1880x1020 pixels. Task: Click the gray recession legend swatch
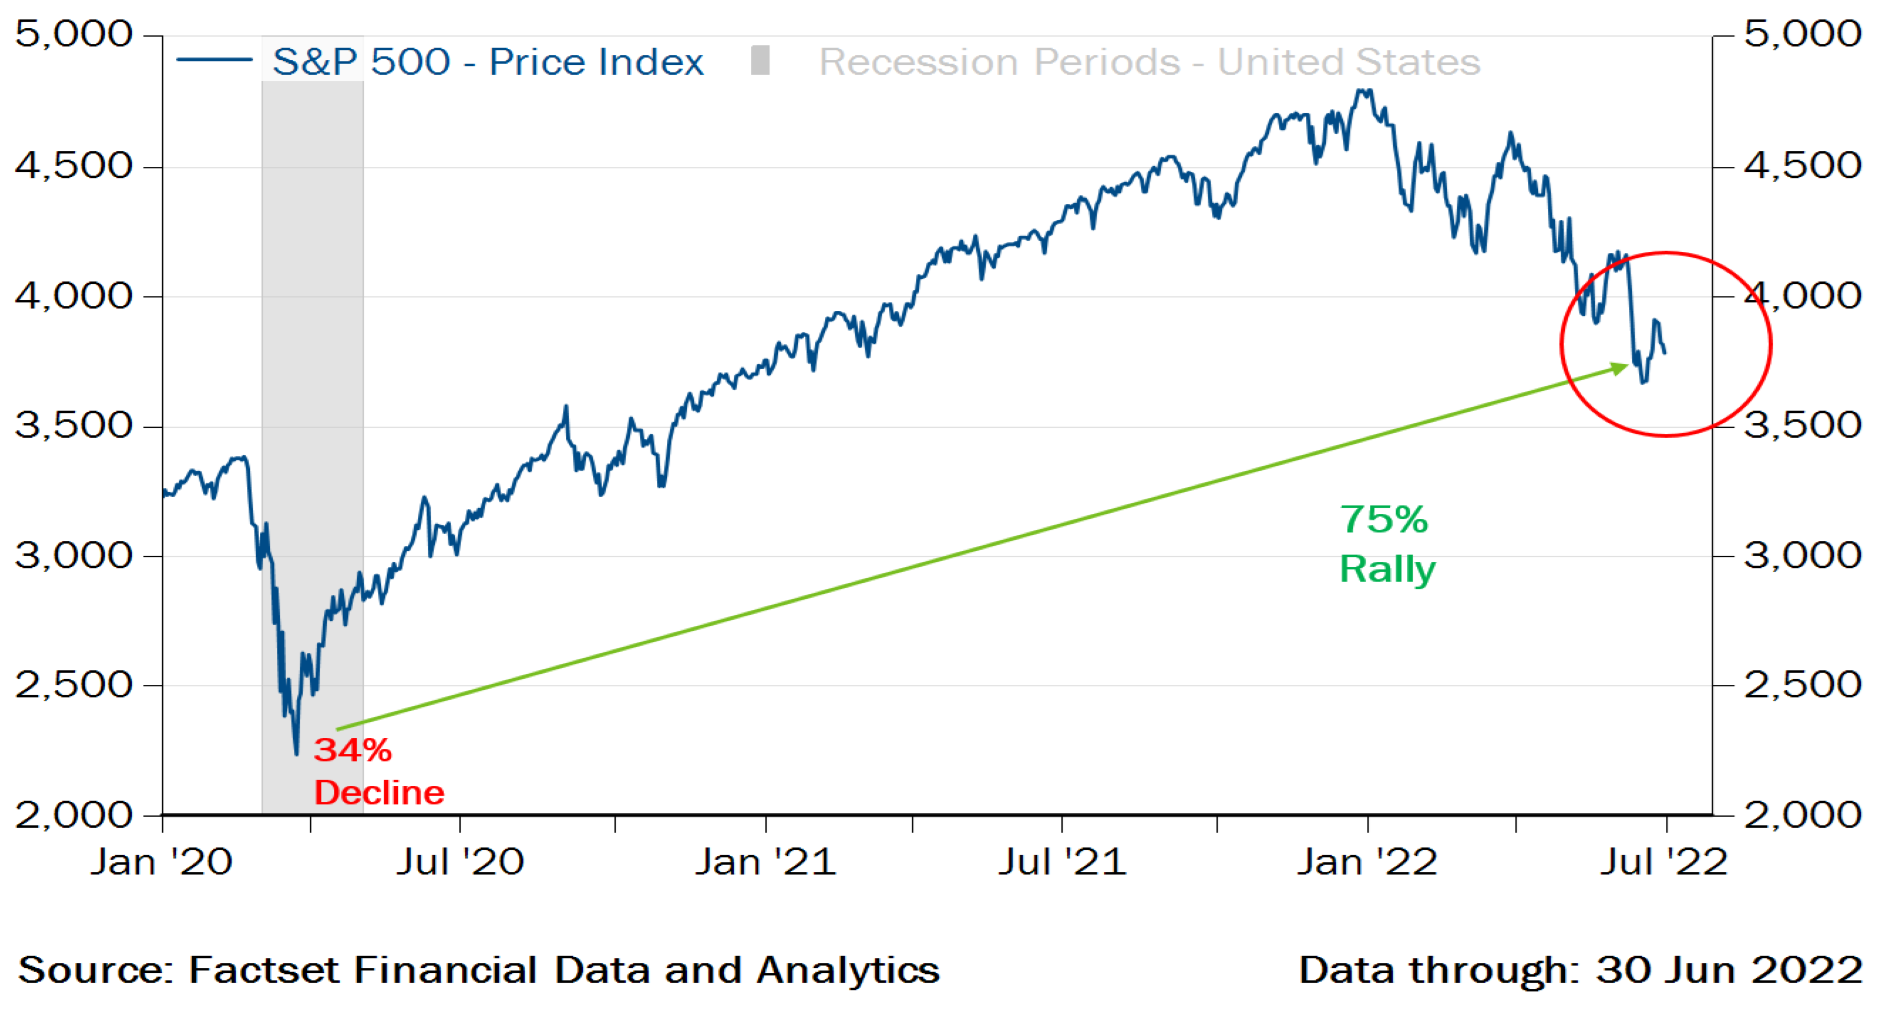coord(760,61)
